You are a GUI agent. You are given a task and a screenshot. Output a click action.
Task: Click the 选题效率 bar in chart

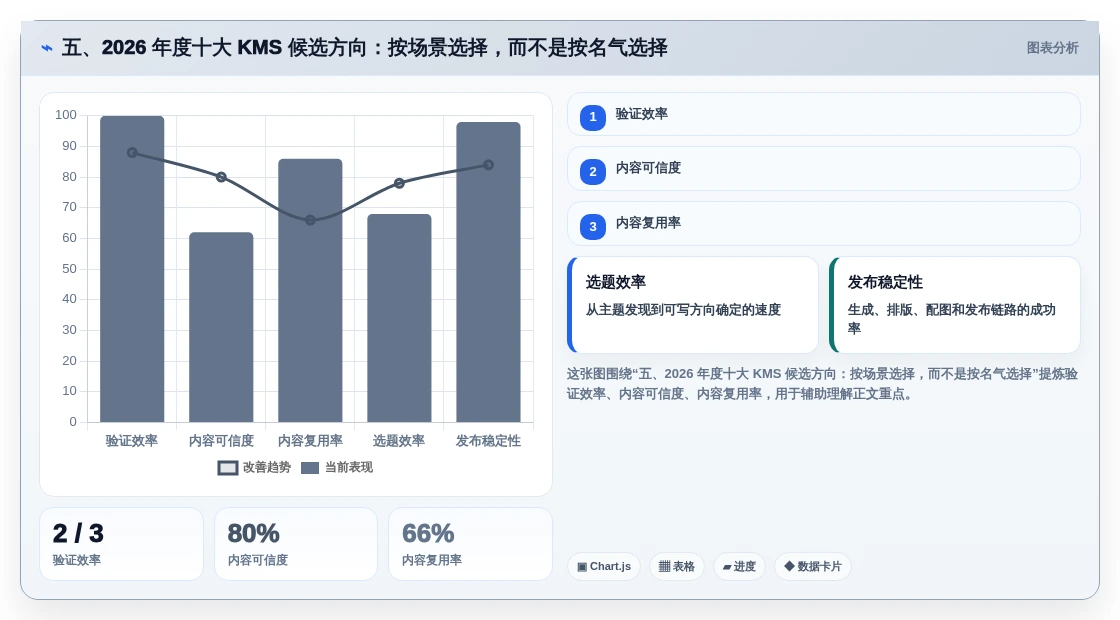[399, 318]
